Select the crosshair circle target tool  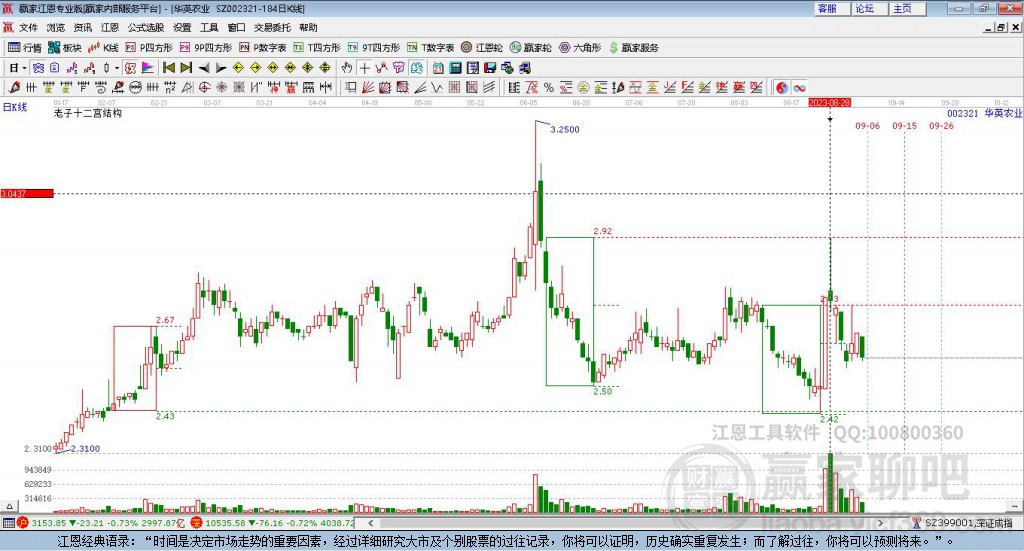(204, 87)
